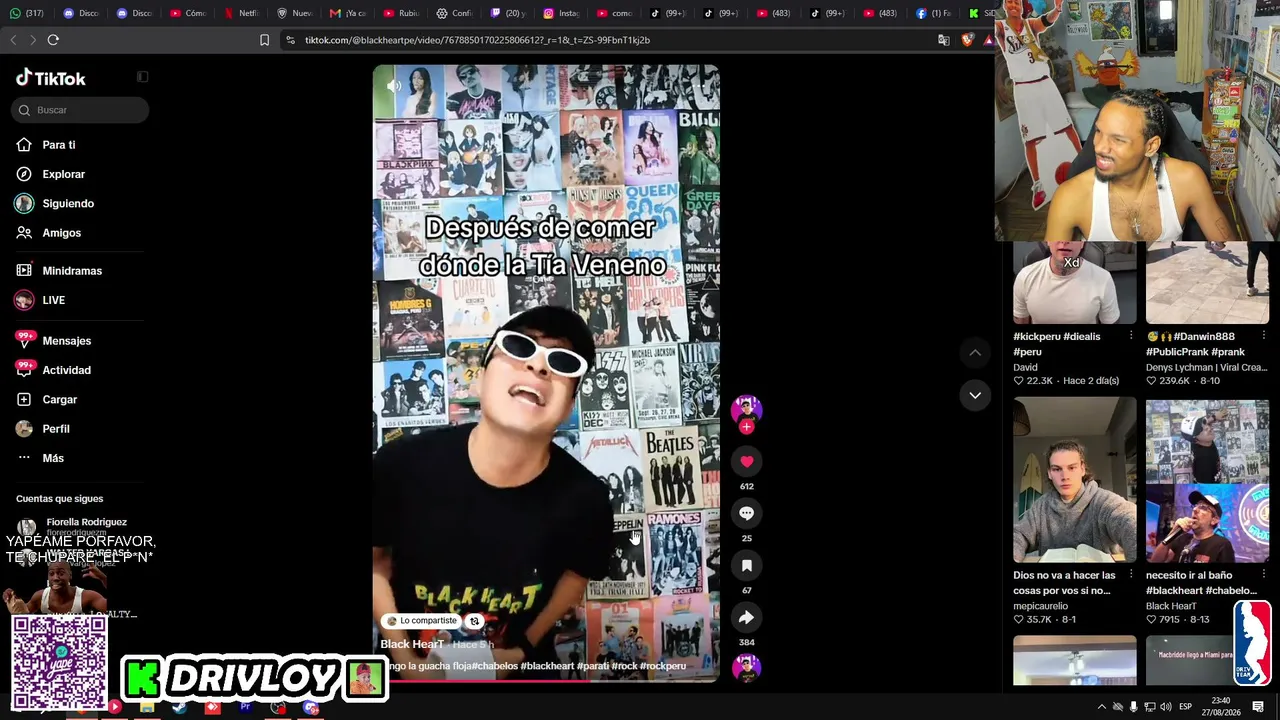Bookmark this page in the browser toolbar
The image size is (1280, 720).
264,40
